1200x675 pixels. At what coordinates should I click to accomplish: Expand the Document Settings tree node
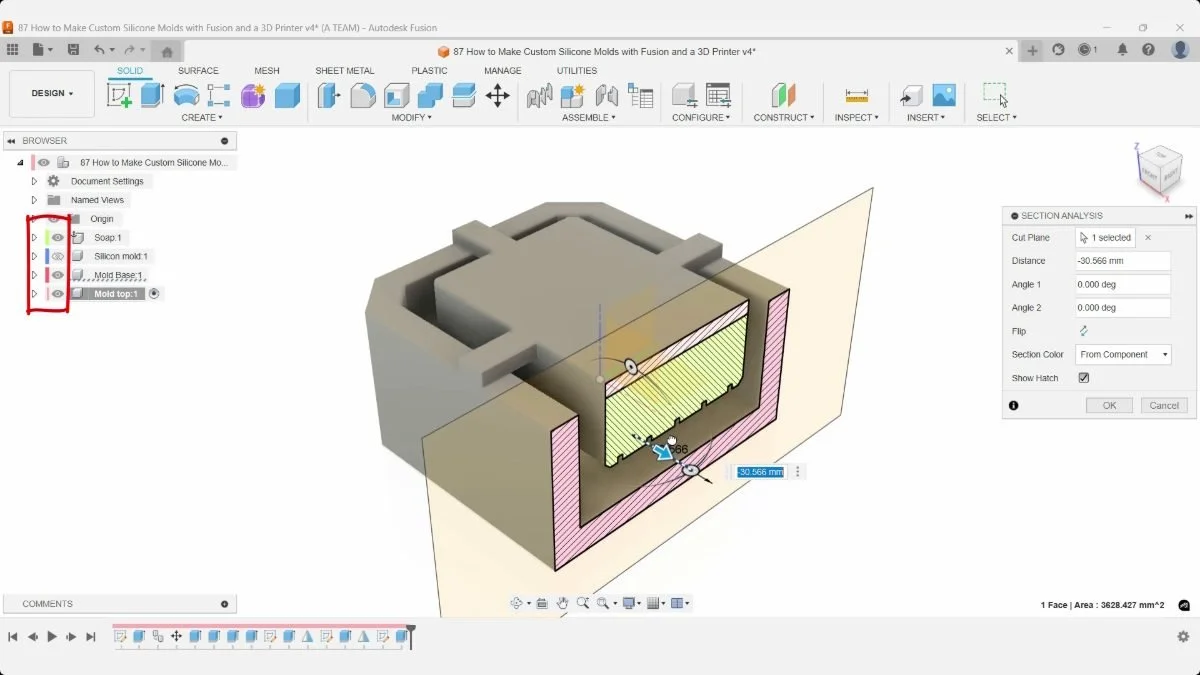(34, 181)
